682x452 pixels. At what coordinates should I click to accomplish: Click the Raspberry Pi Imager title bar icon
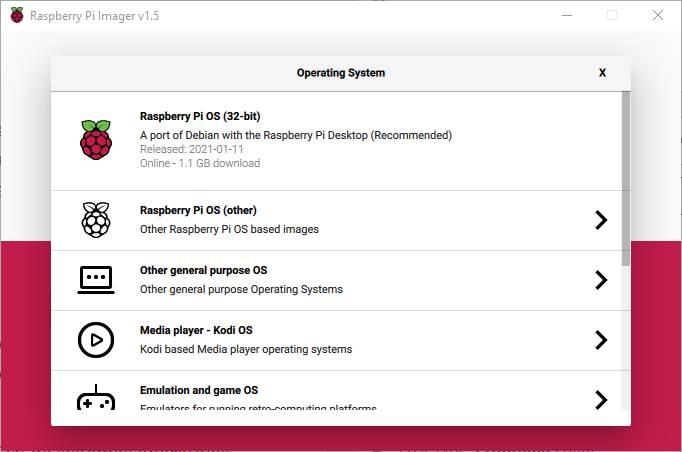(17, 16)
